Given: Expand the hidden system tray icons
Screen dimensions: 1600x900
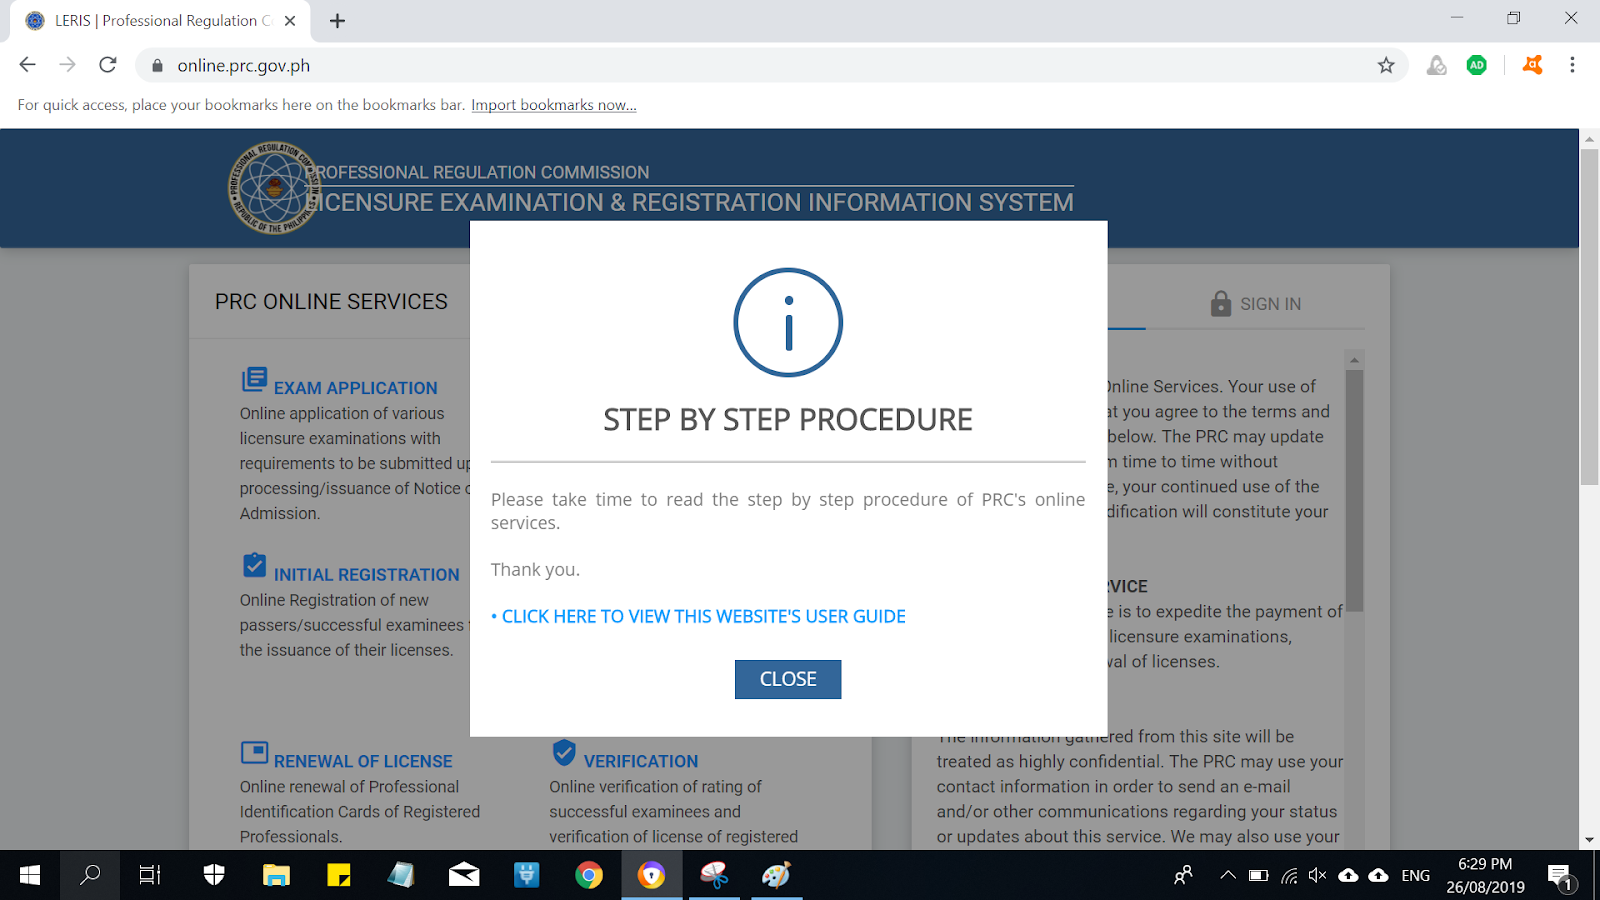Looking at the screenshot, I should tap(1228, 875).
